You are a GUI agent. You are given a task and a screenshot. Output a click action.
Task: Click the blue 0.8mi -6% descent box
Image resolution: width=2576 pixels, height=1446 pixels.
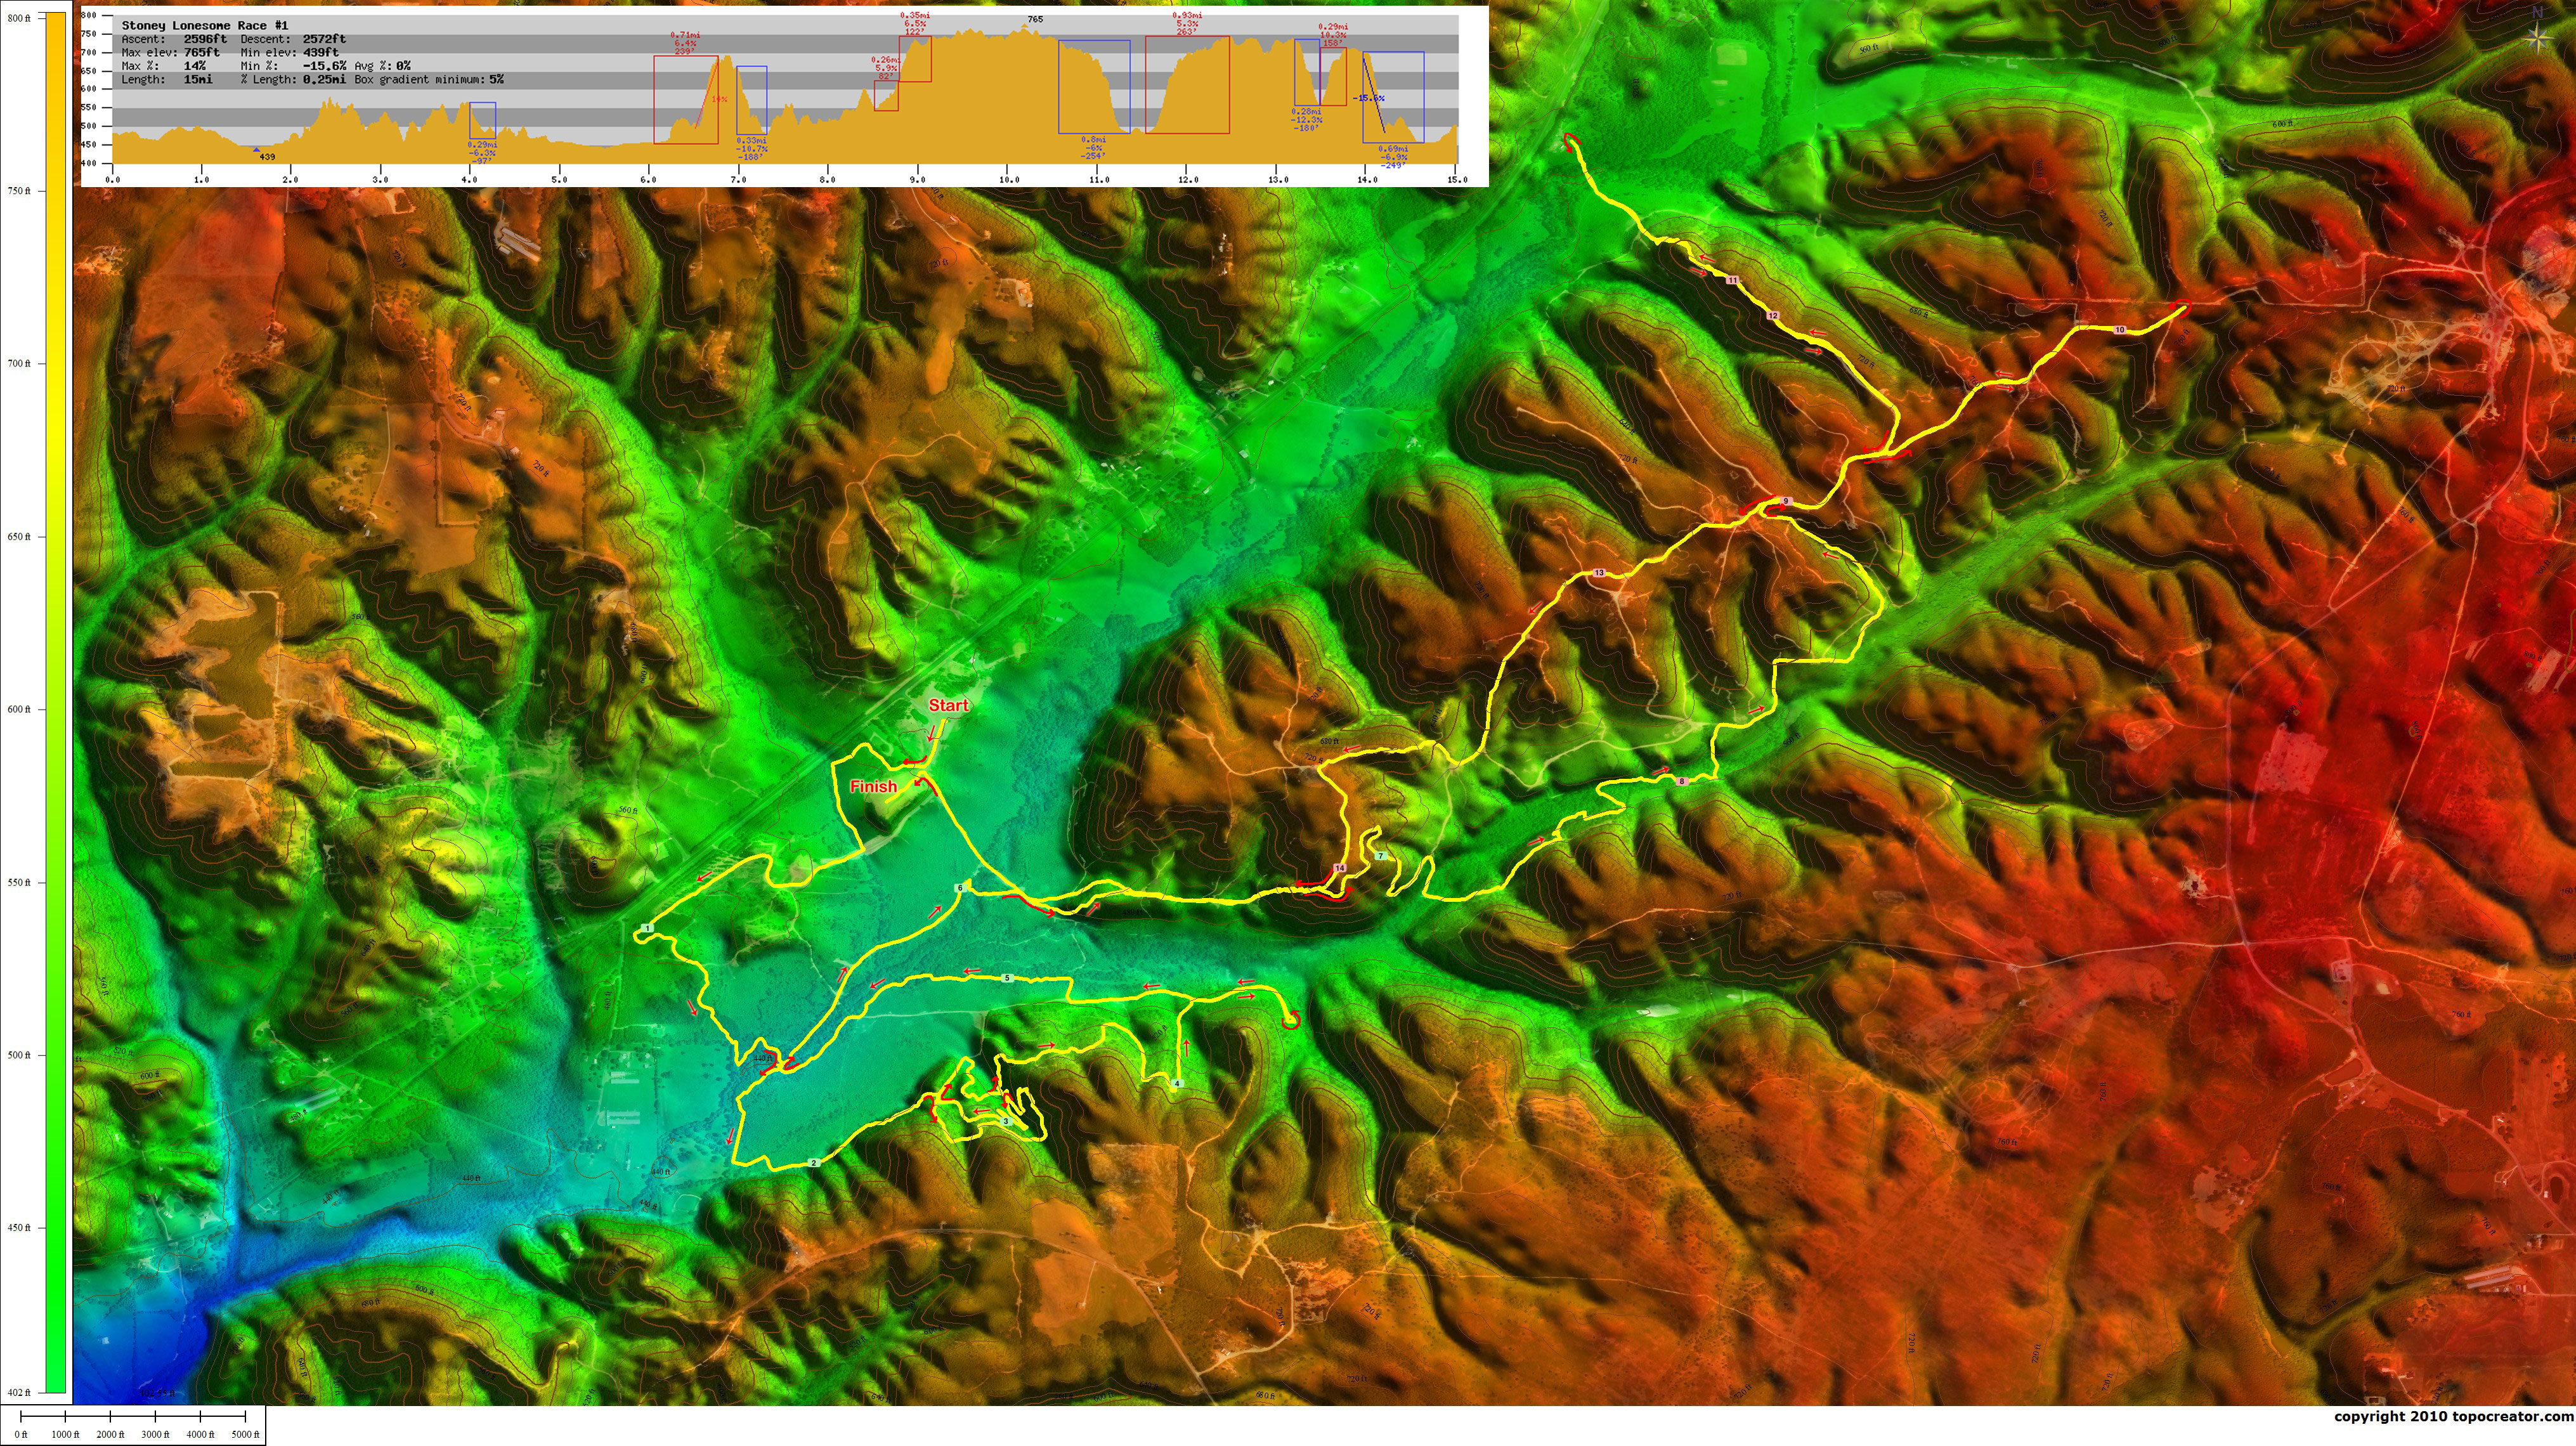pyautogui.click(x=1094, y=87)
